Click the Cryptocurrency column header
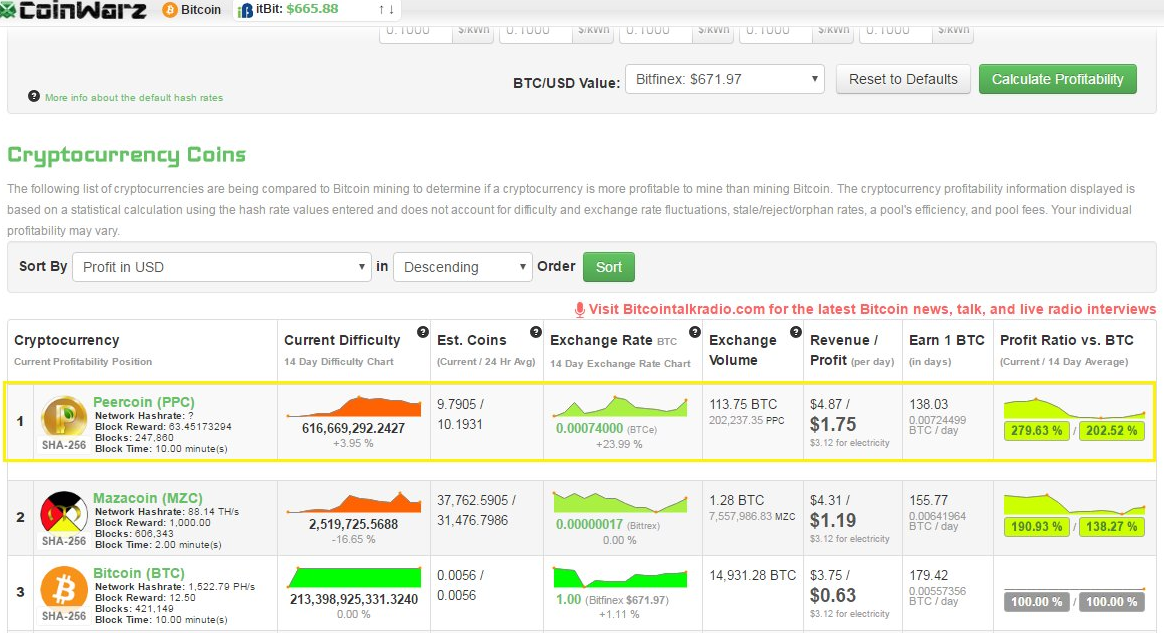 (66, 340)
